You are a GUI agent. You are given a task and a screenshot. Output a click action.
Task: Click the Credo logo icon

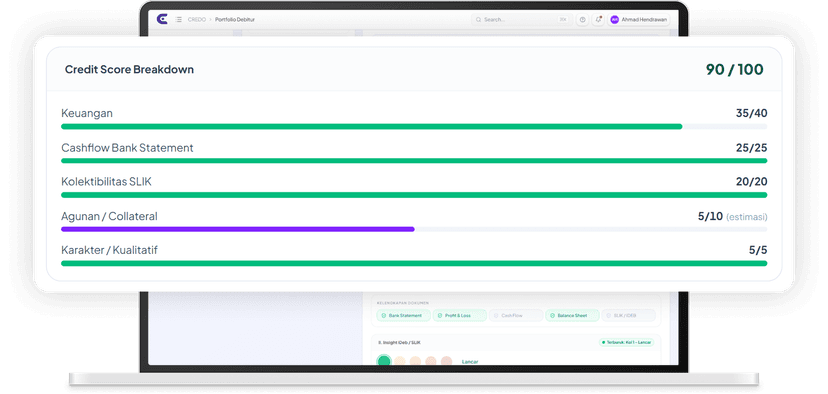pyautogui.click(x=162, y=19)
